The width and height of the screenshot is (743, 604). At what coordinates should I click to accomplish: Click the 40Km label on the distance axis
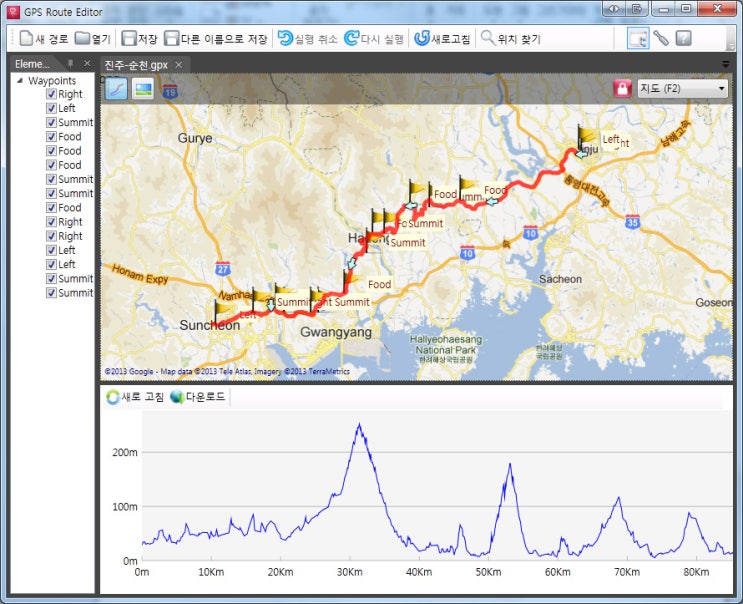pyautogui.click(x=419, y=572)
